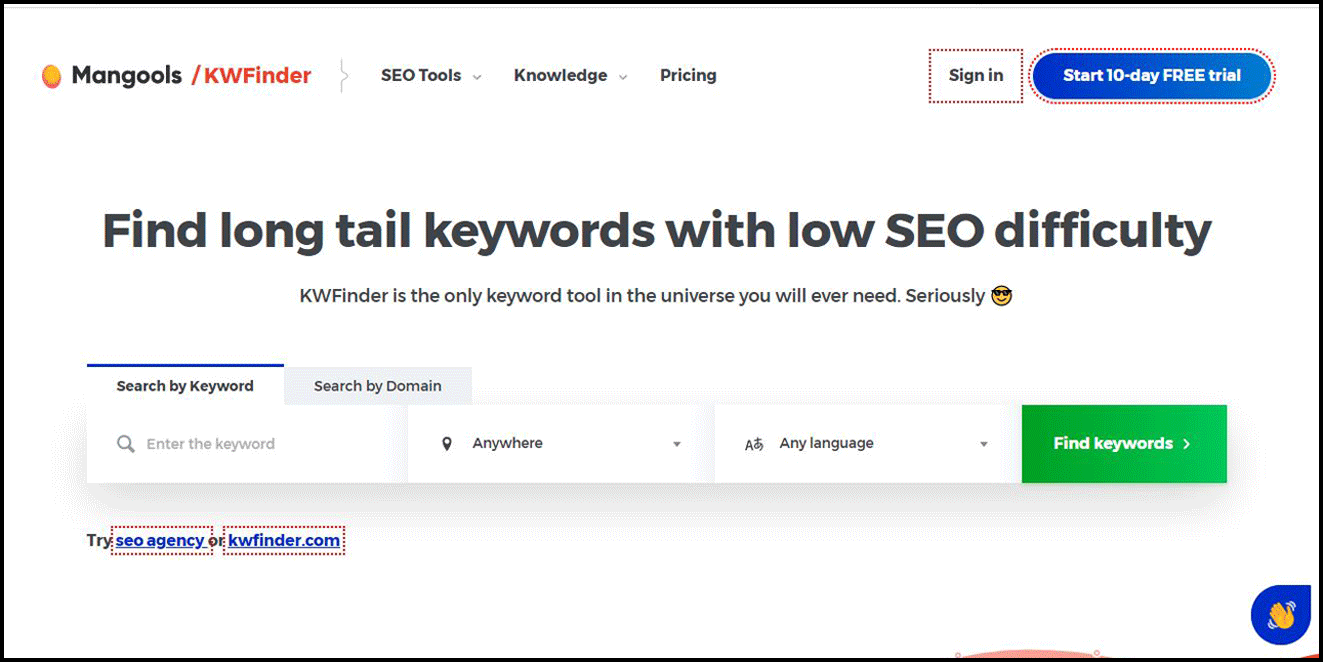Open the Any language dropdown
This screenshot has width=1323, height=662.
click(867, 444)
